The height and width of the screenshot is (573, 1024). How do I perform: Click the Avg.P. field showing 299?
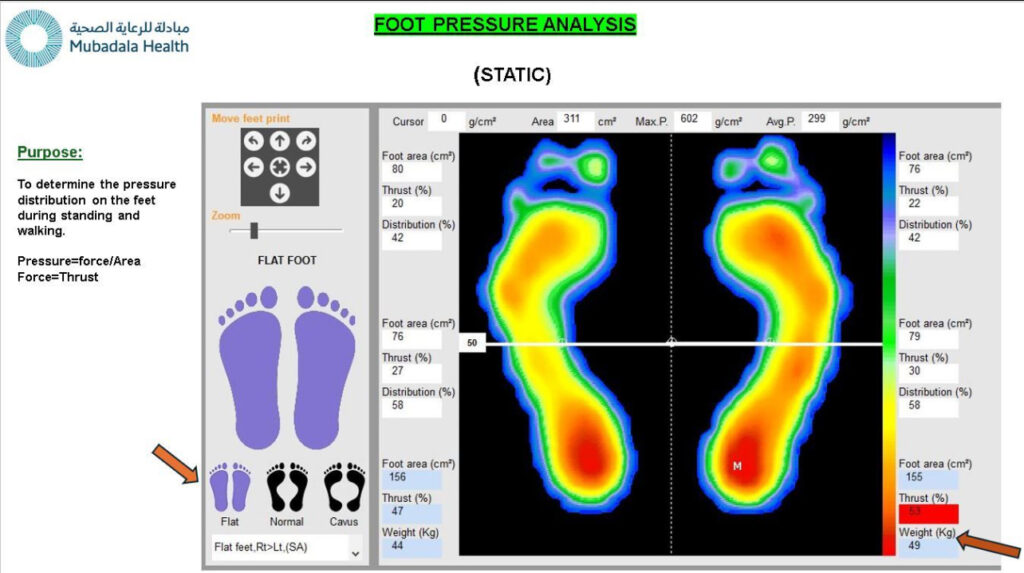(x=819, y=120)
